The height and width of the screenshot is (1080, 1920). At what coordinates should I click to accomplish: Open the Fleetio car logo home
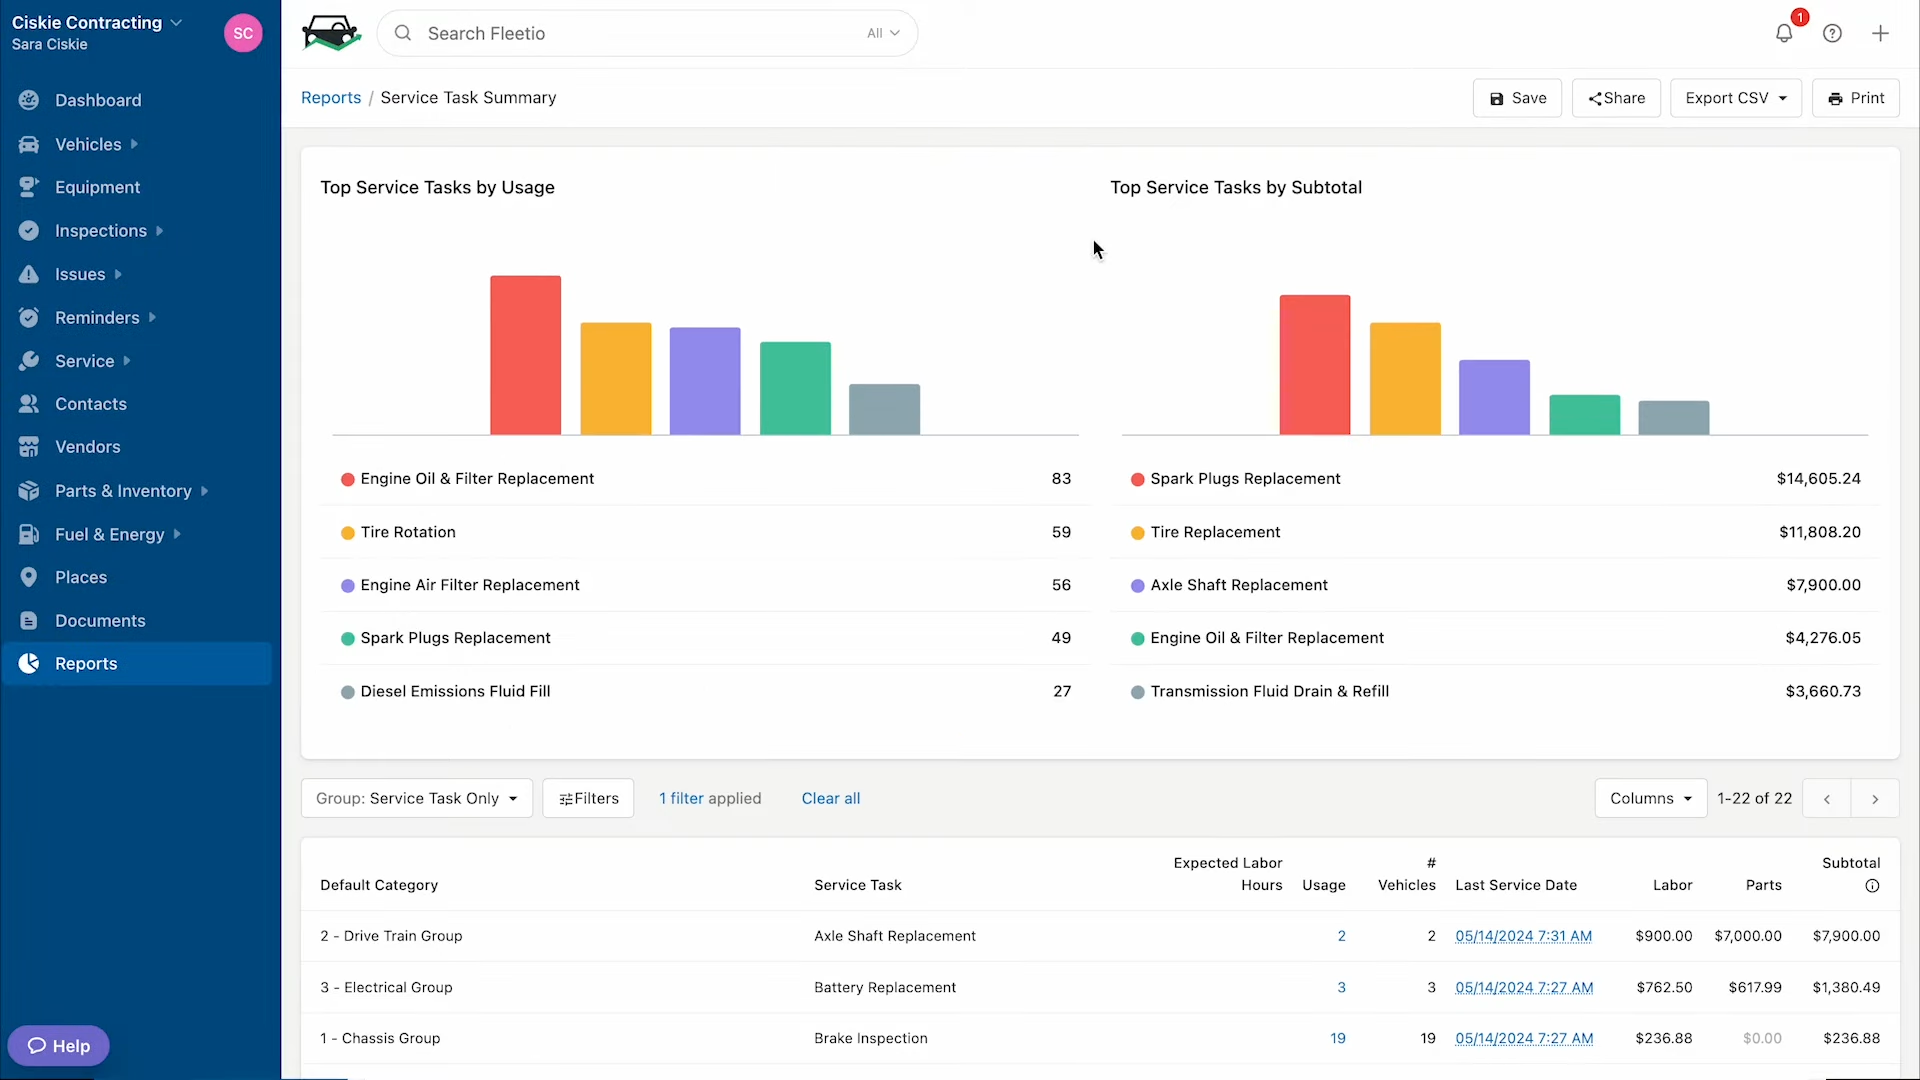coord(331,33)
